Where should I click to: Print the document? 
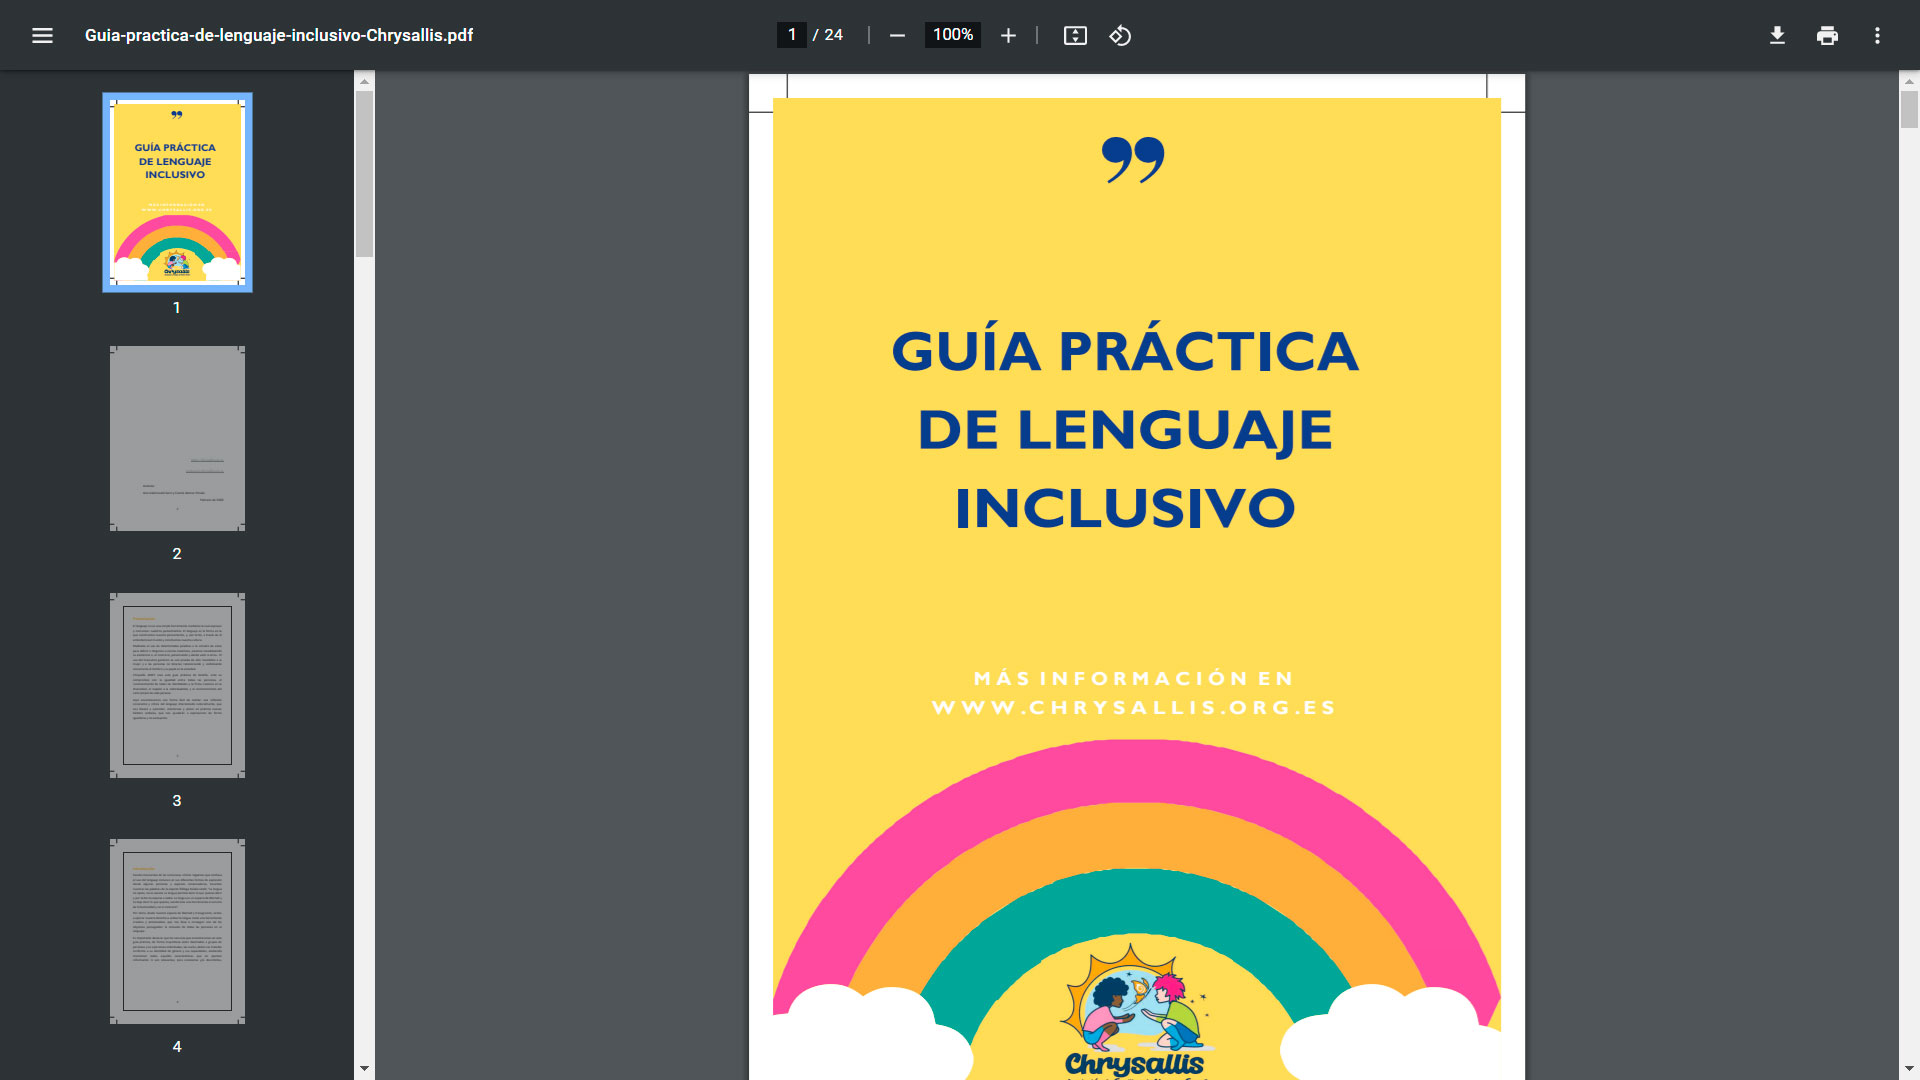(x=1827, y=36)
